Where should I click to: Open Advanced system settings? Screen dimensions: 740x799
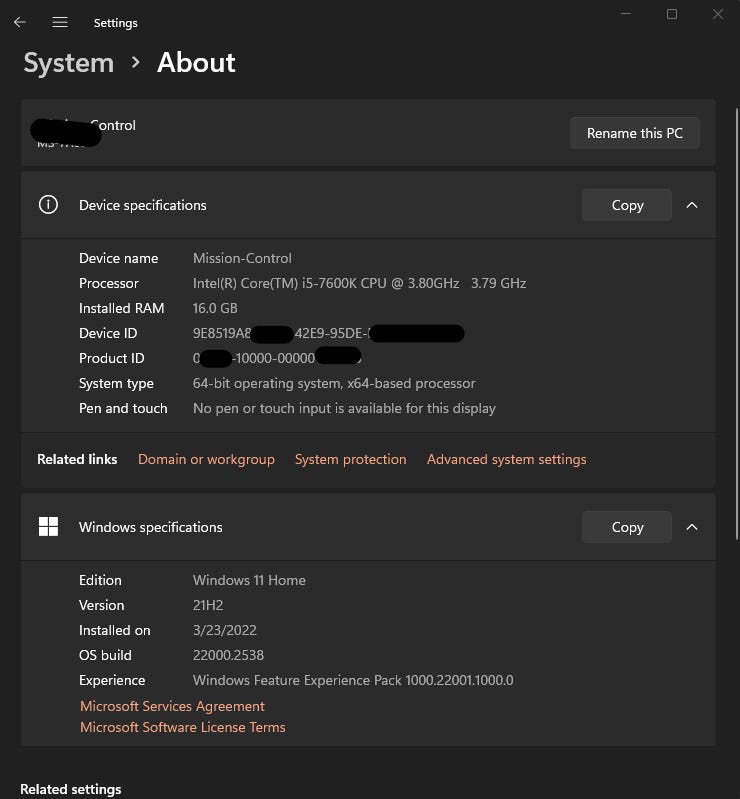pyautogui.click(x=506, y=459)
